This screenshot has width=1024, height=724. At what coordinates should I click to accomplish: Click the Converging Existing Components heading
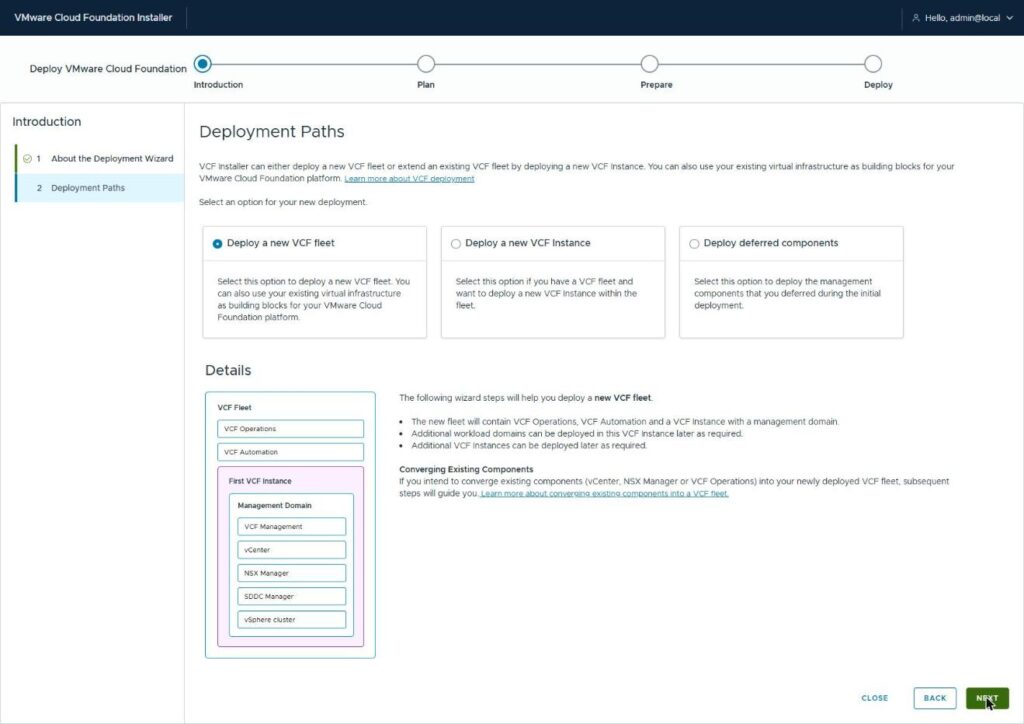tap(466, 469)
